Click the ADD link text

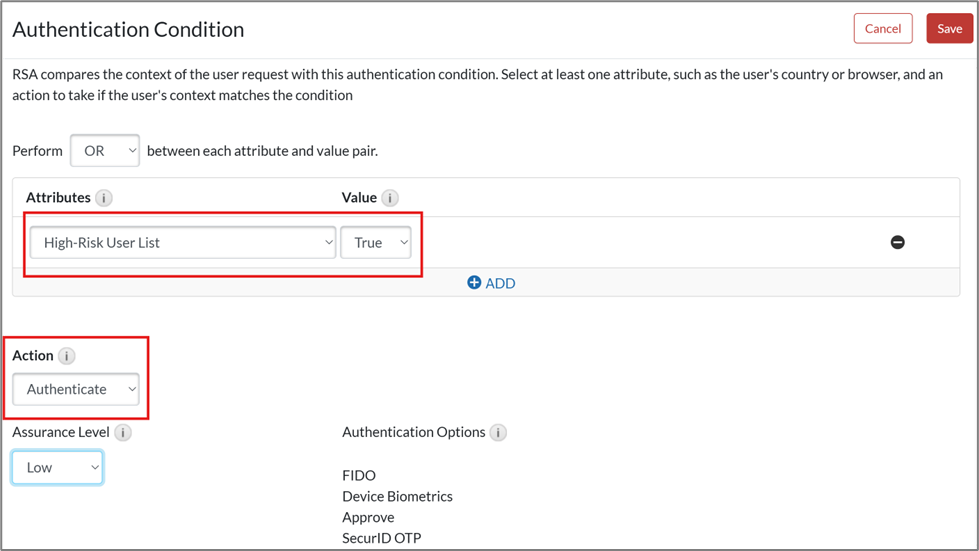[500, 283]
